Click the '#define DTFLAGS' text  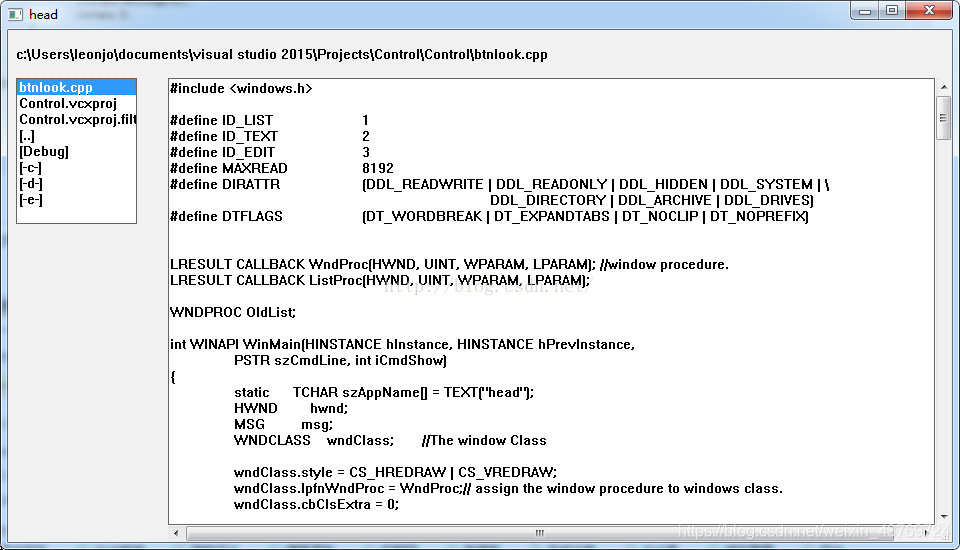tap(226, 216)
